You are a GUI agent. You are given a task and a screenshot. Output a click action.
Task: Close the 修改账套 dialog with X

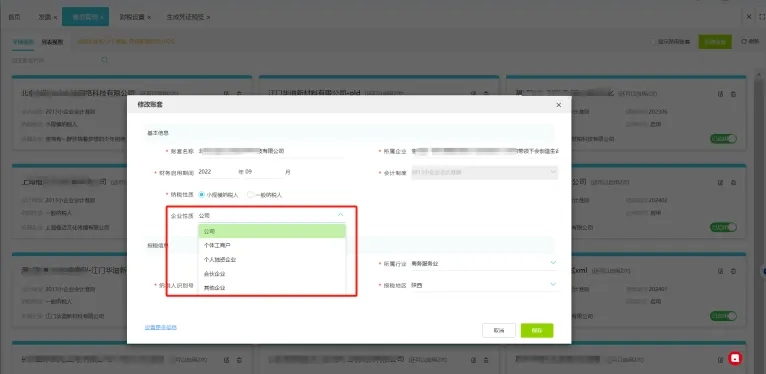coord(558,105)
